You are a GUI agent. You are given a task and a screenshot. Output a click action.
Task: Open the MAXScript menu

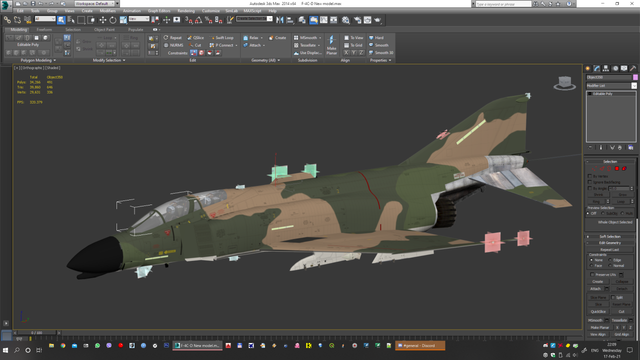click(252, 11)
